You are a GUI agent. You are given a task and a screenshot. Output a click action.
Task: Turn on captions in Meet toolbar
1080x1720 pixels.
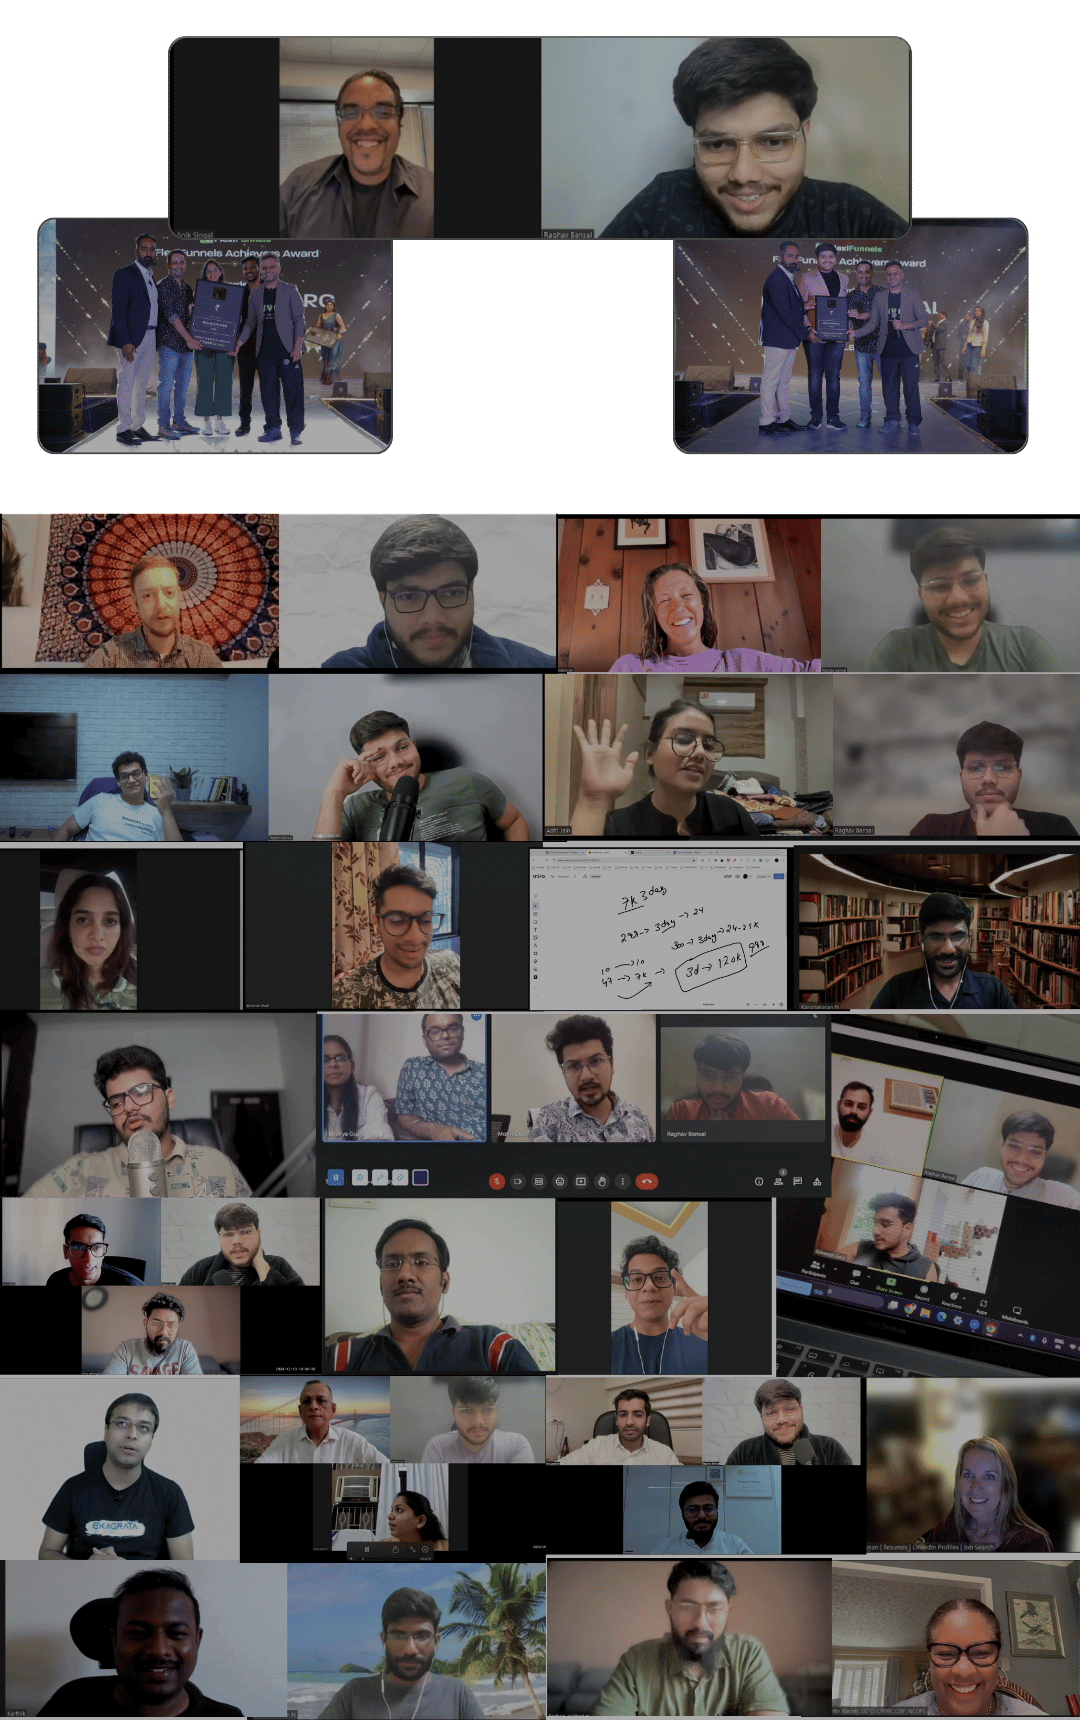pos(539,1181)
